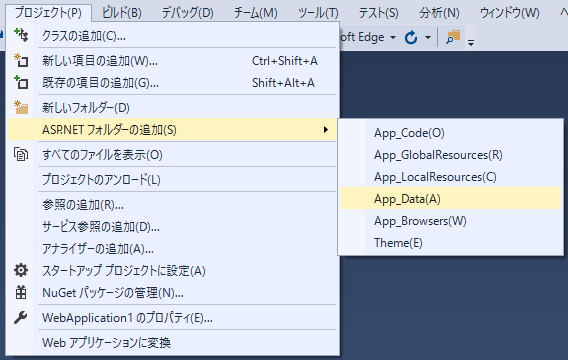This screenshot has width=568, height=360.
Task: Open the ビルド(B) menu
Action: [121, 13]
